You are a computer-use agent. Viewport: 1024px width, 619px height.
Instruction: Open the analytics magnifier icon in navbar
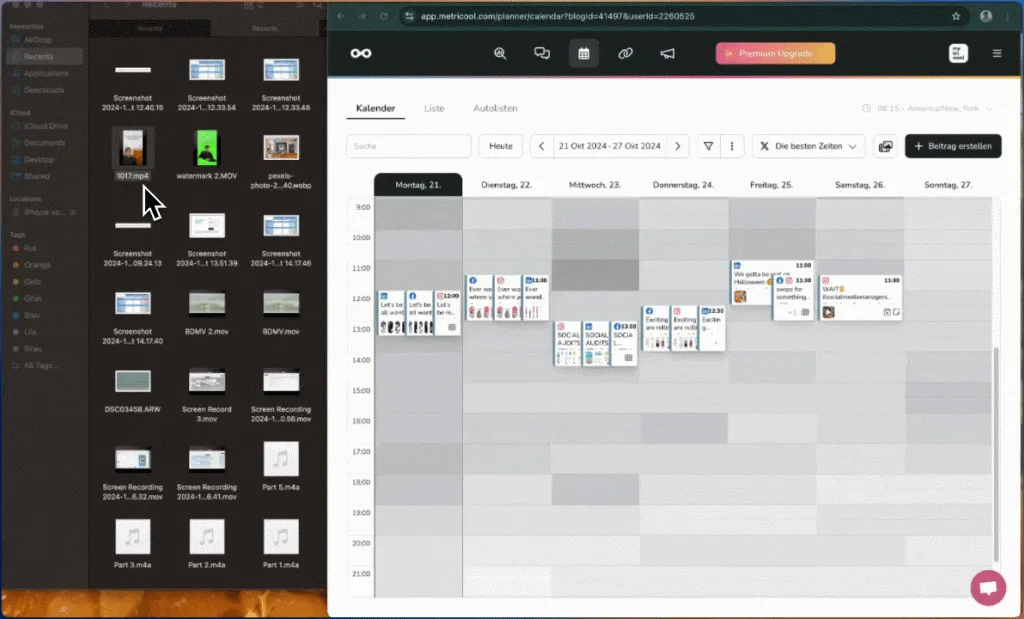[x=501, y=53]
